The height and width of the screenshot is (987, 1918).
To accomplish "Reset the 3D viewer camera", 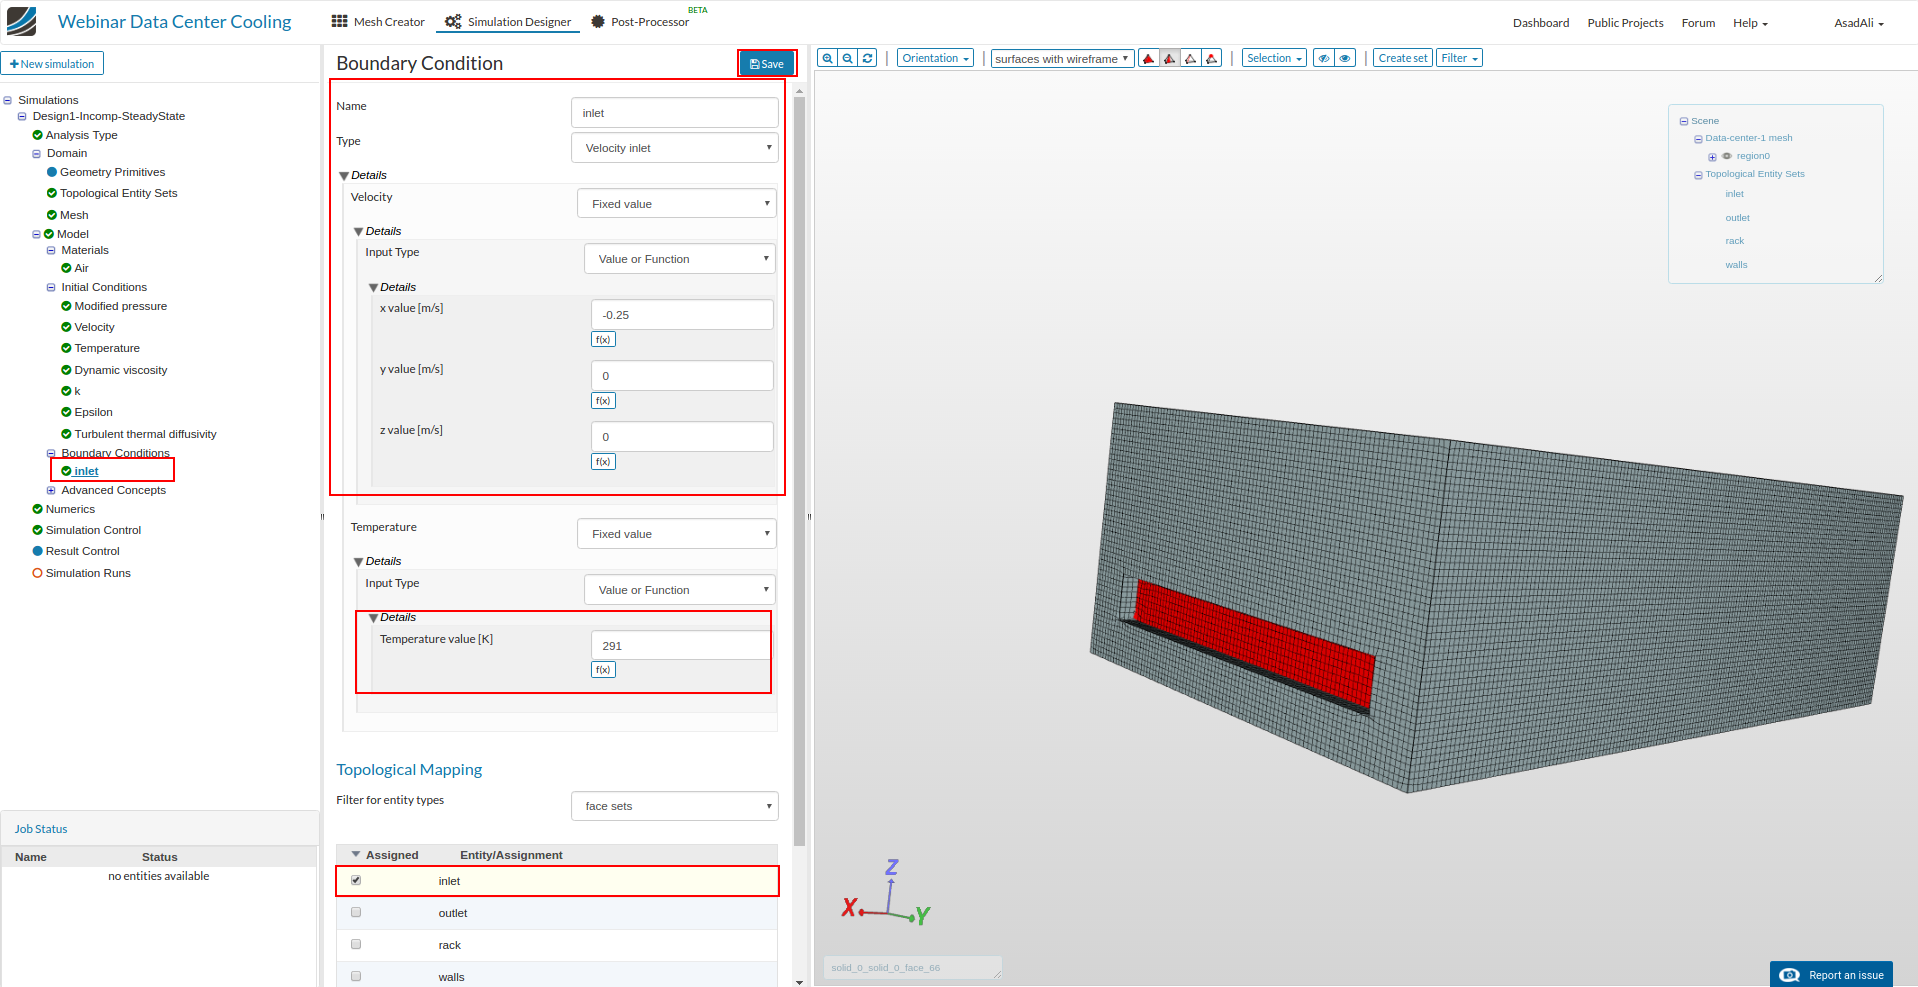I will [868, 58].
